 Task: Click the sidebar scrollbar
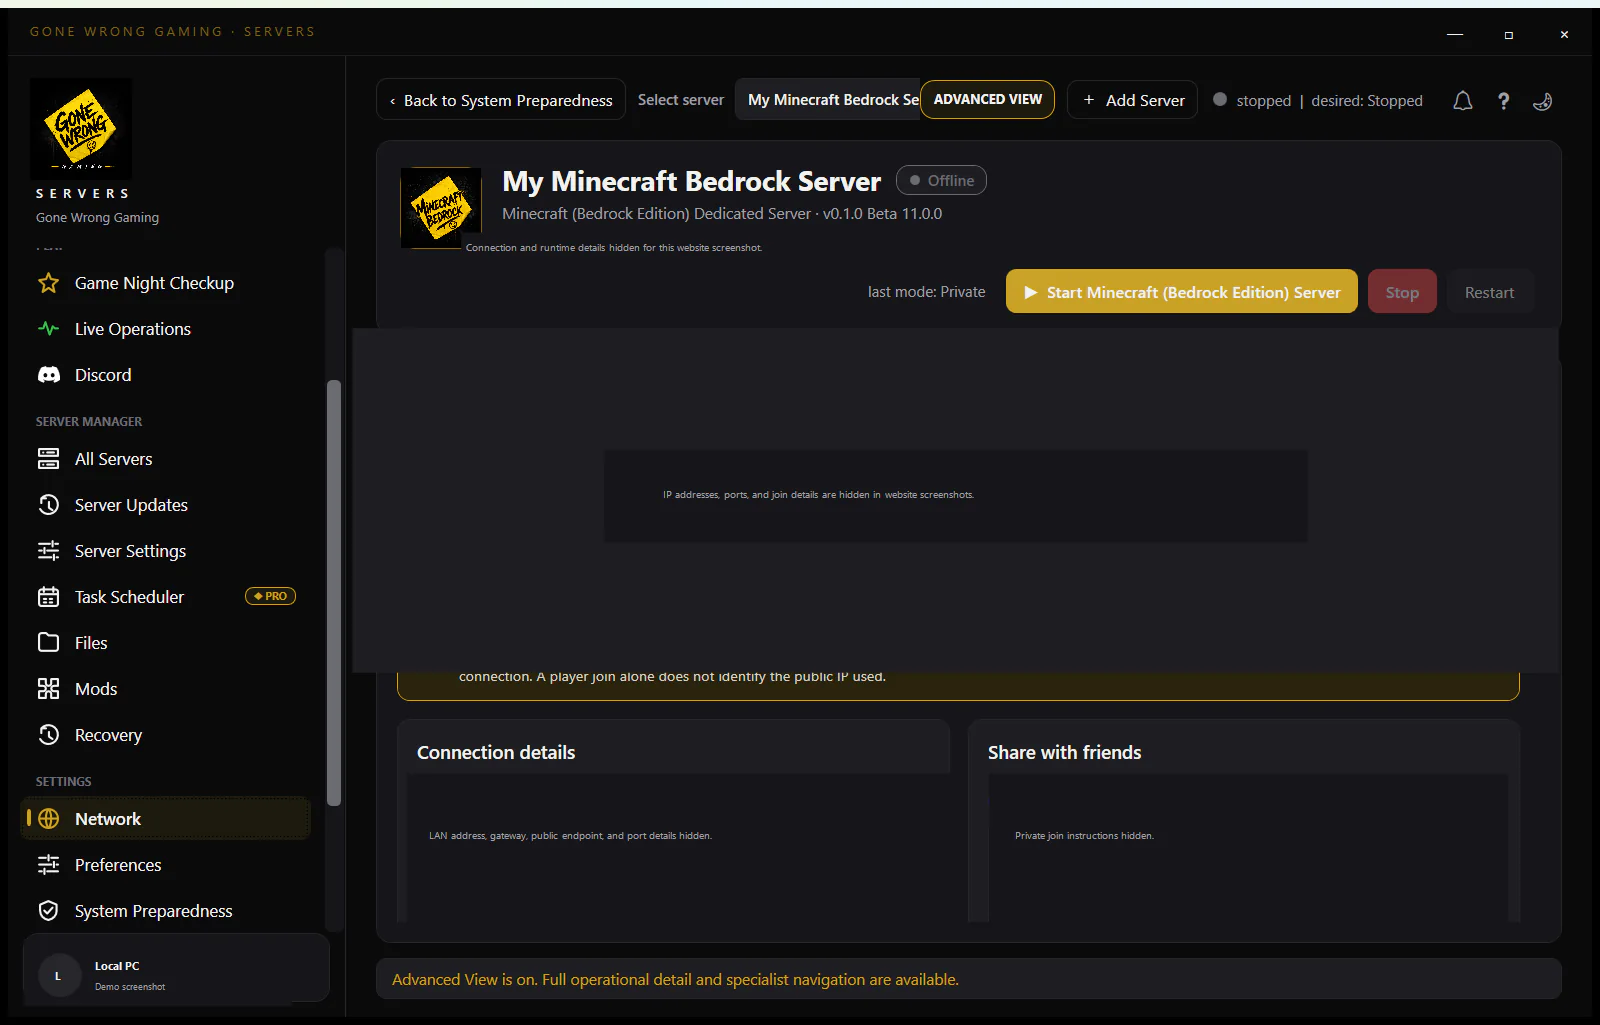[x=334, y=592]
